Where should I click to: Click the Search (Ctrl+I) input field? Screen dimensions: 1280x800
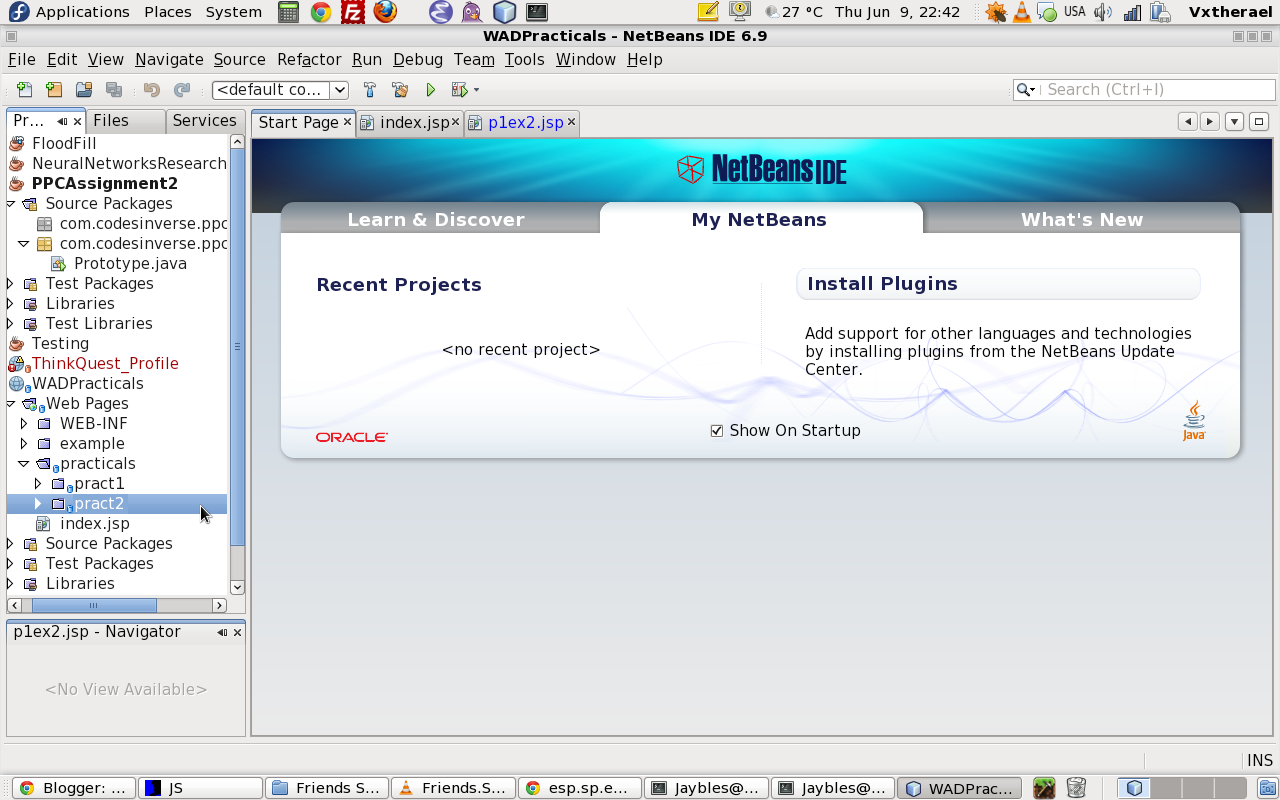(1157, 90)
